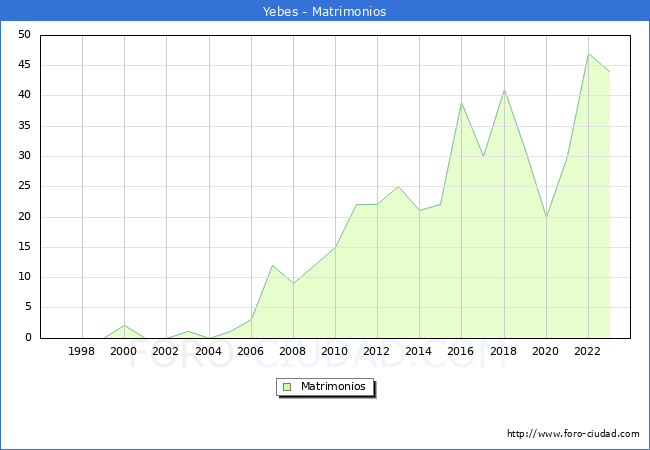The image size is (650, 450).
Task: Click the x-axis label 2018
Action: (x=504, y=351)
